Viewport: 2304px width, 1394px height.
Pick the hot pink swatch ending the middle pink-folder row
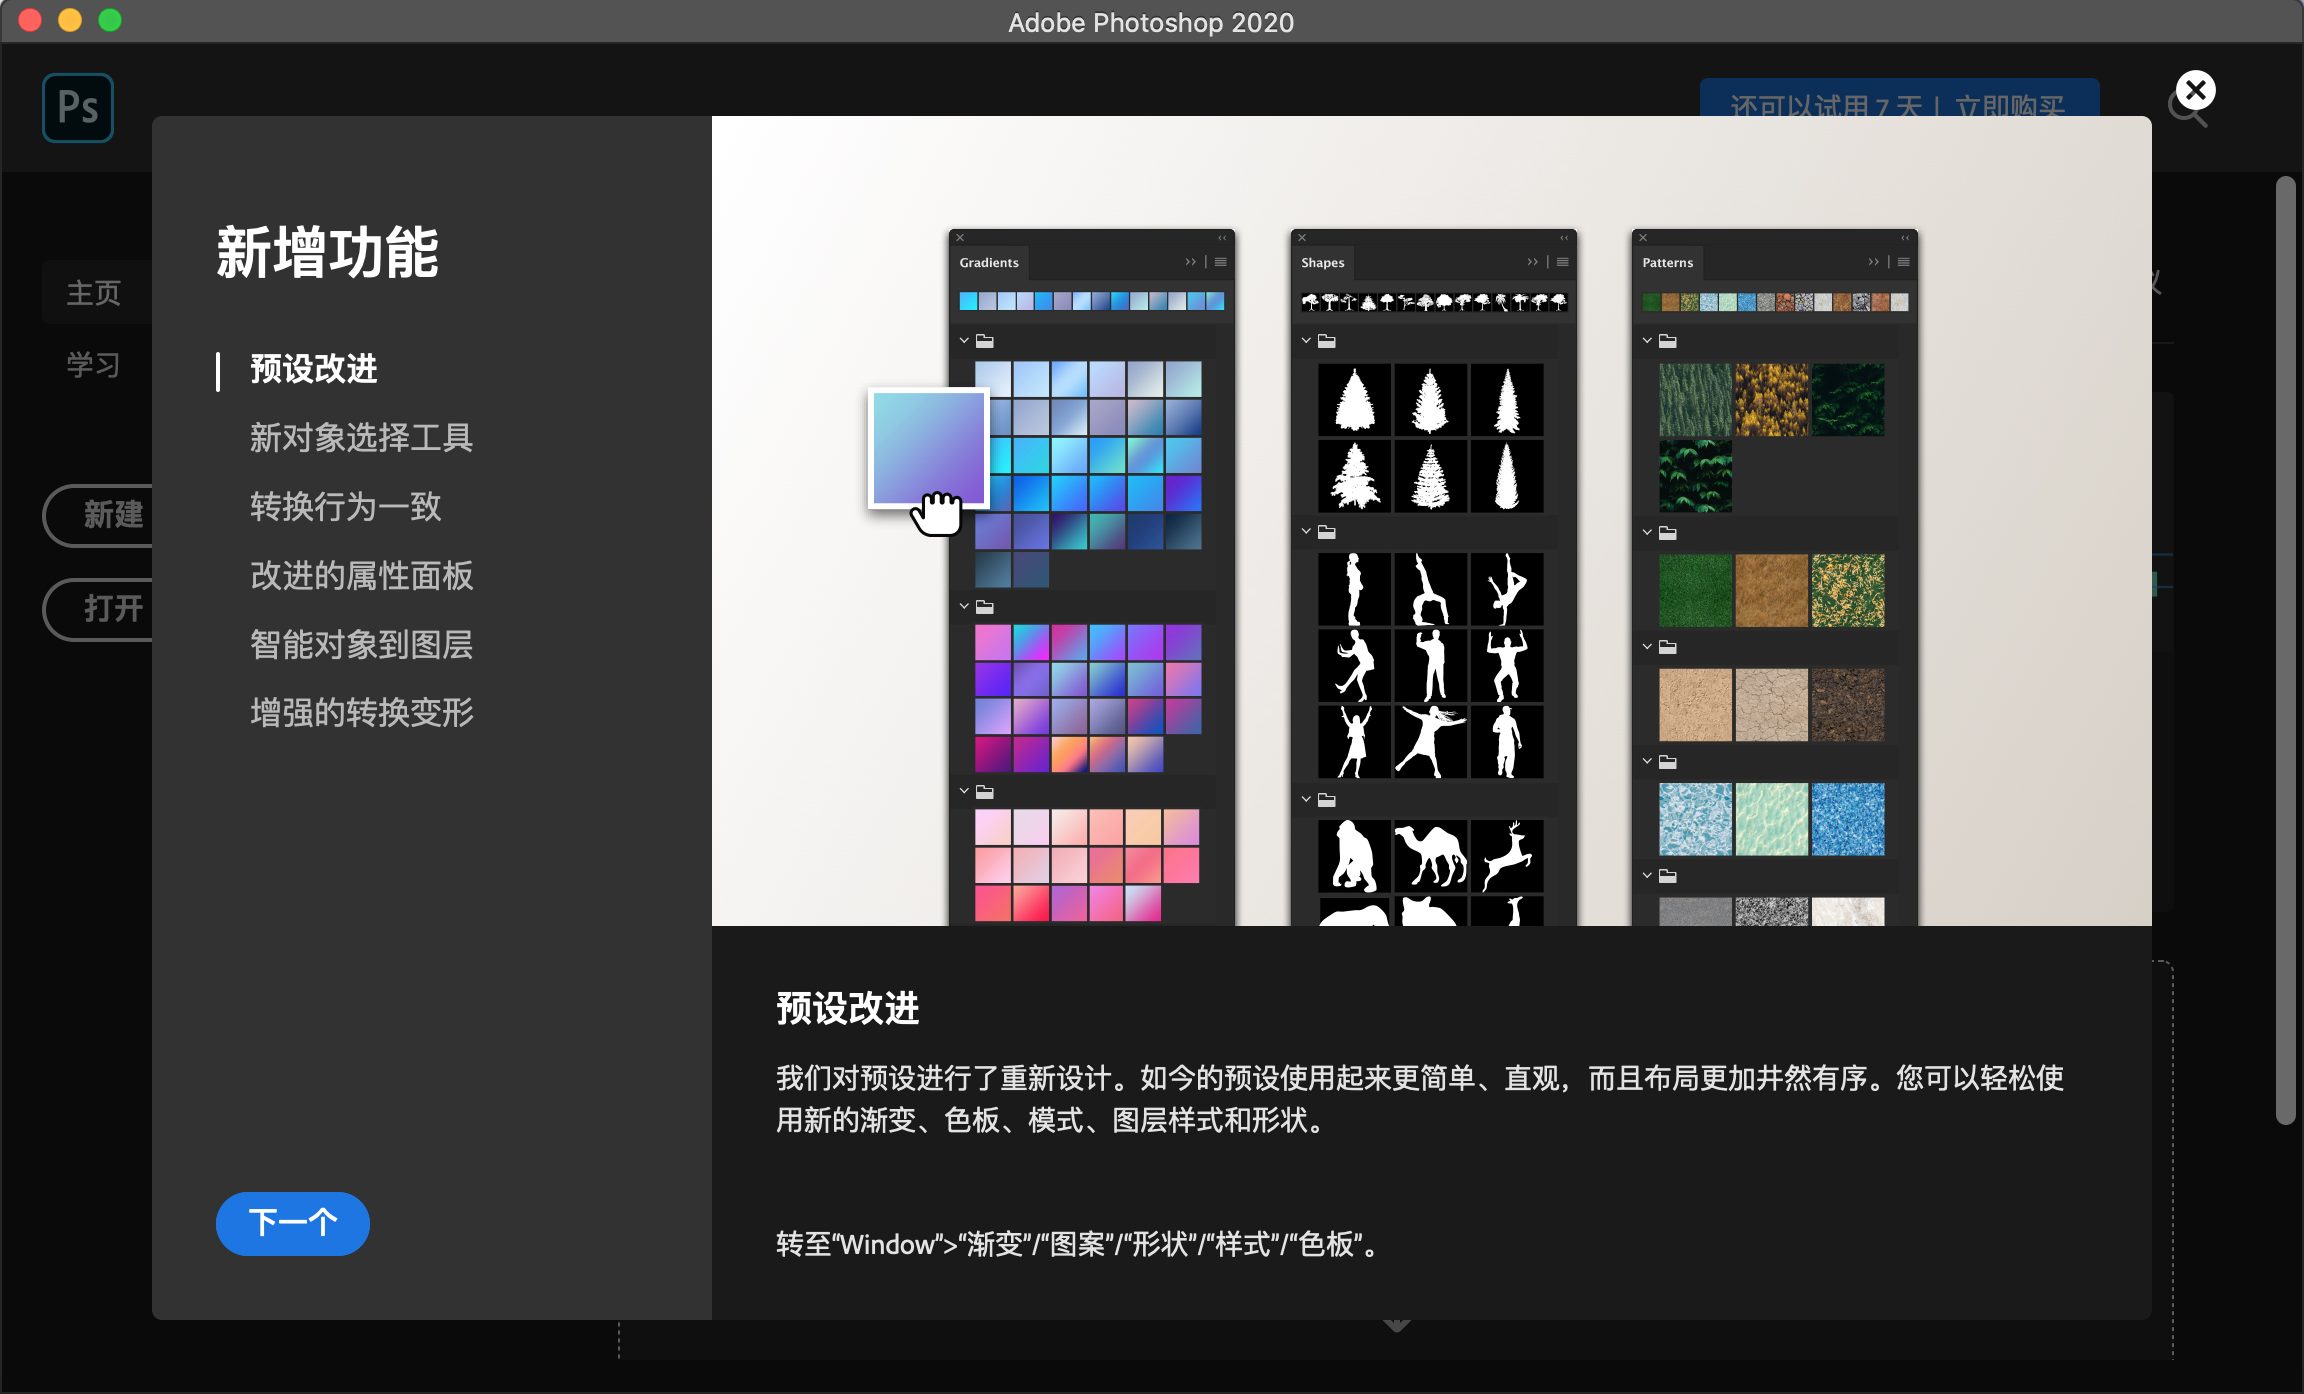tap(1182, 865)
